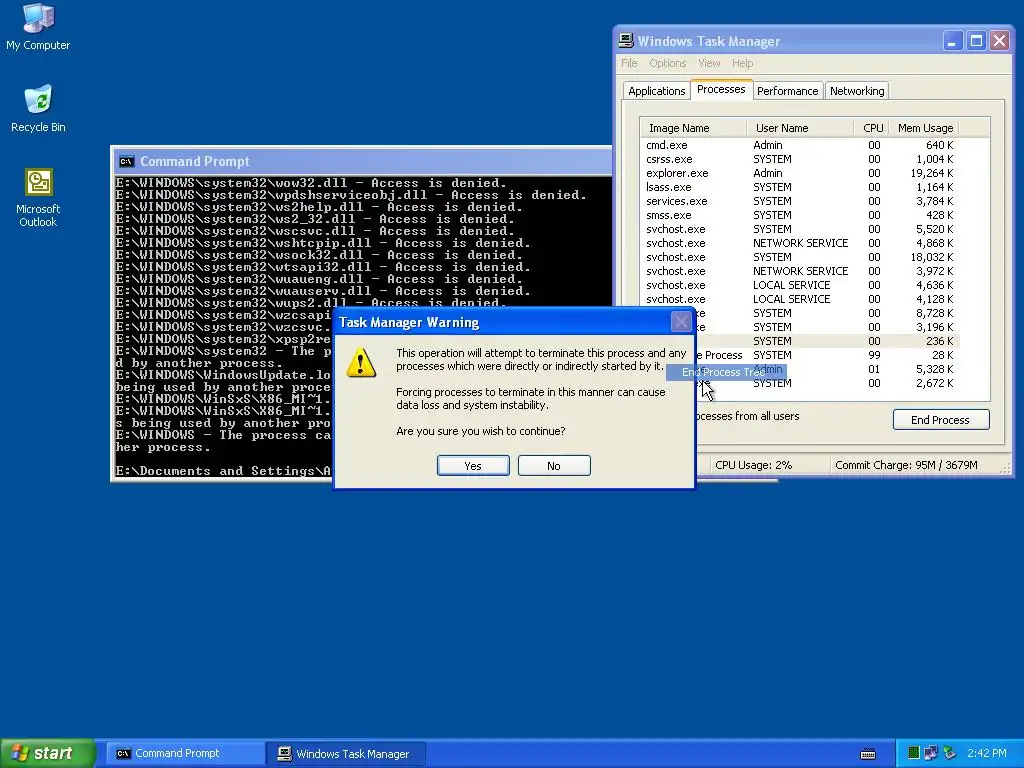Select svchost.exe using 4,636 K memory
This screenshot has width=1024, height=768.
799,285
